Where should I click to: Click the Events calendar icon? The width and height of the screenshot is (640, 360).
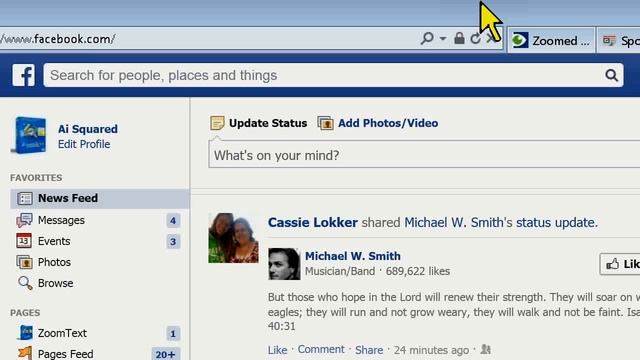(24, 241)
